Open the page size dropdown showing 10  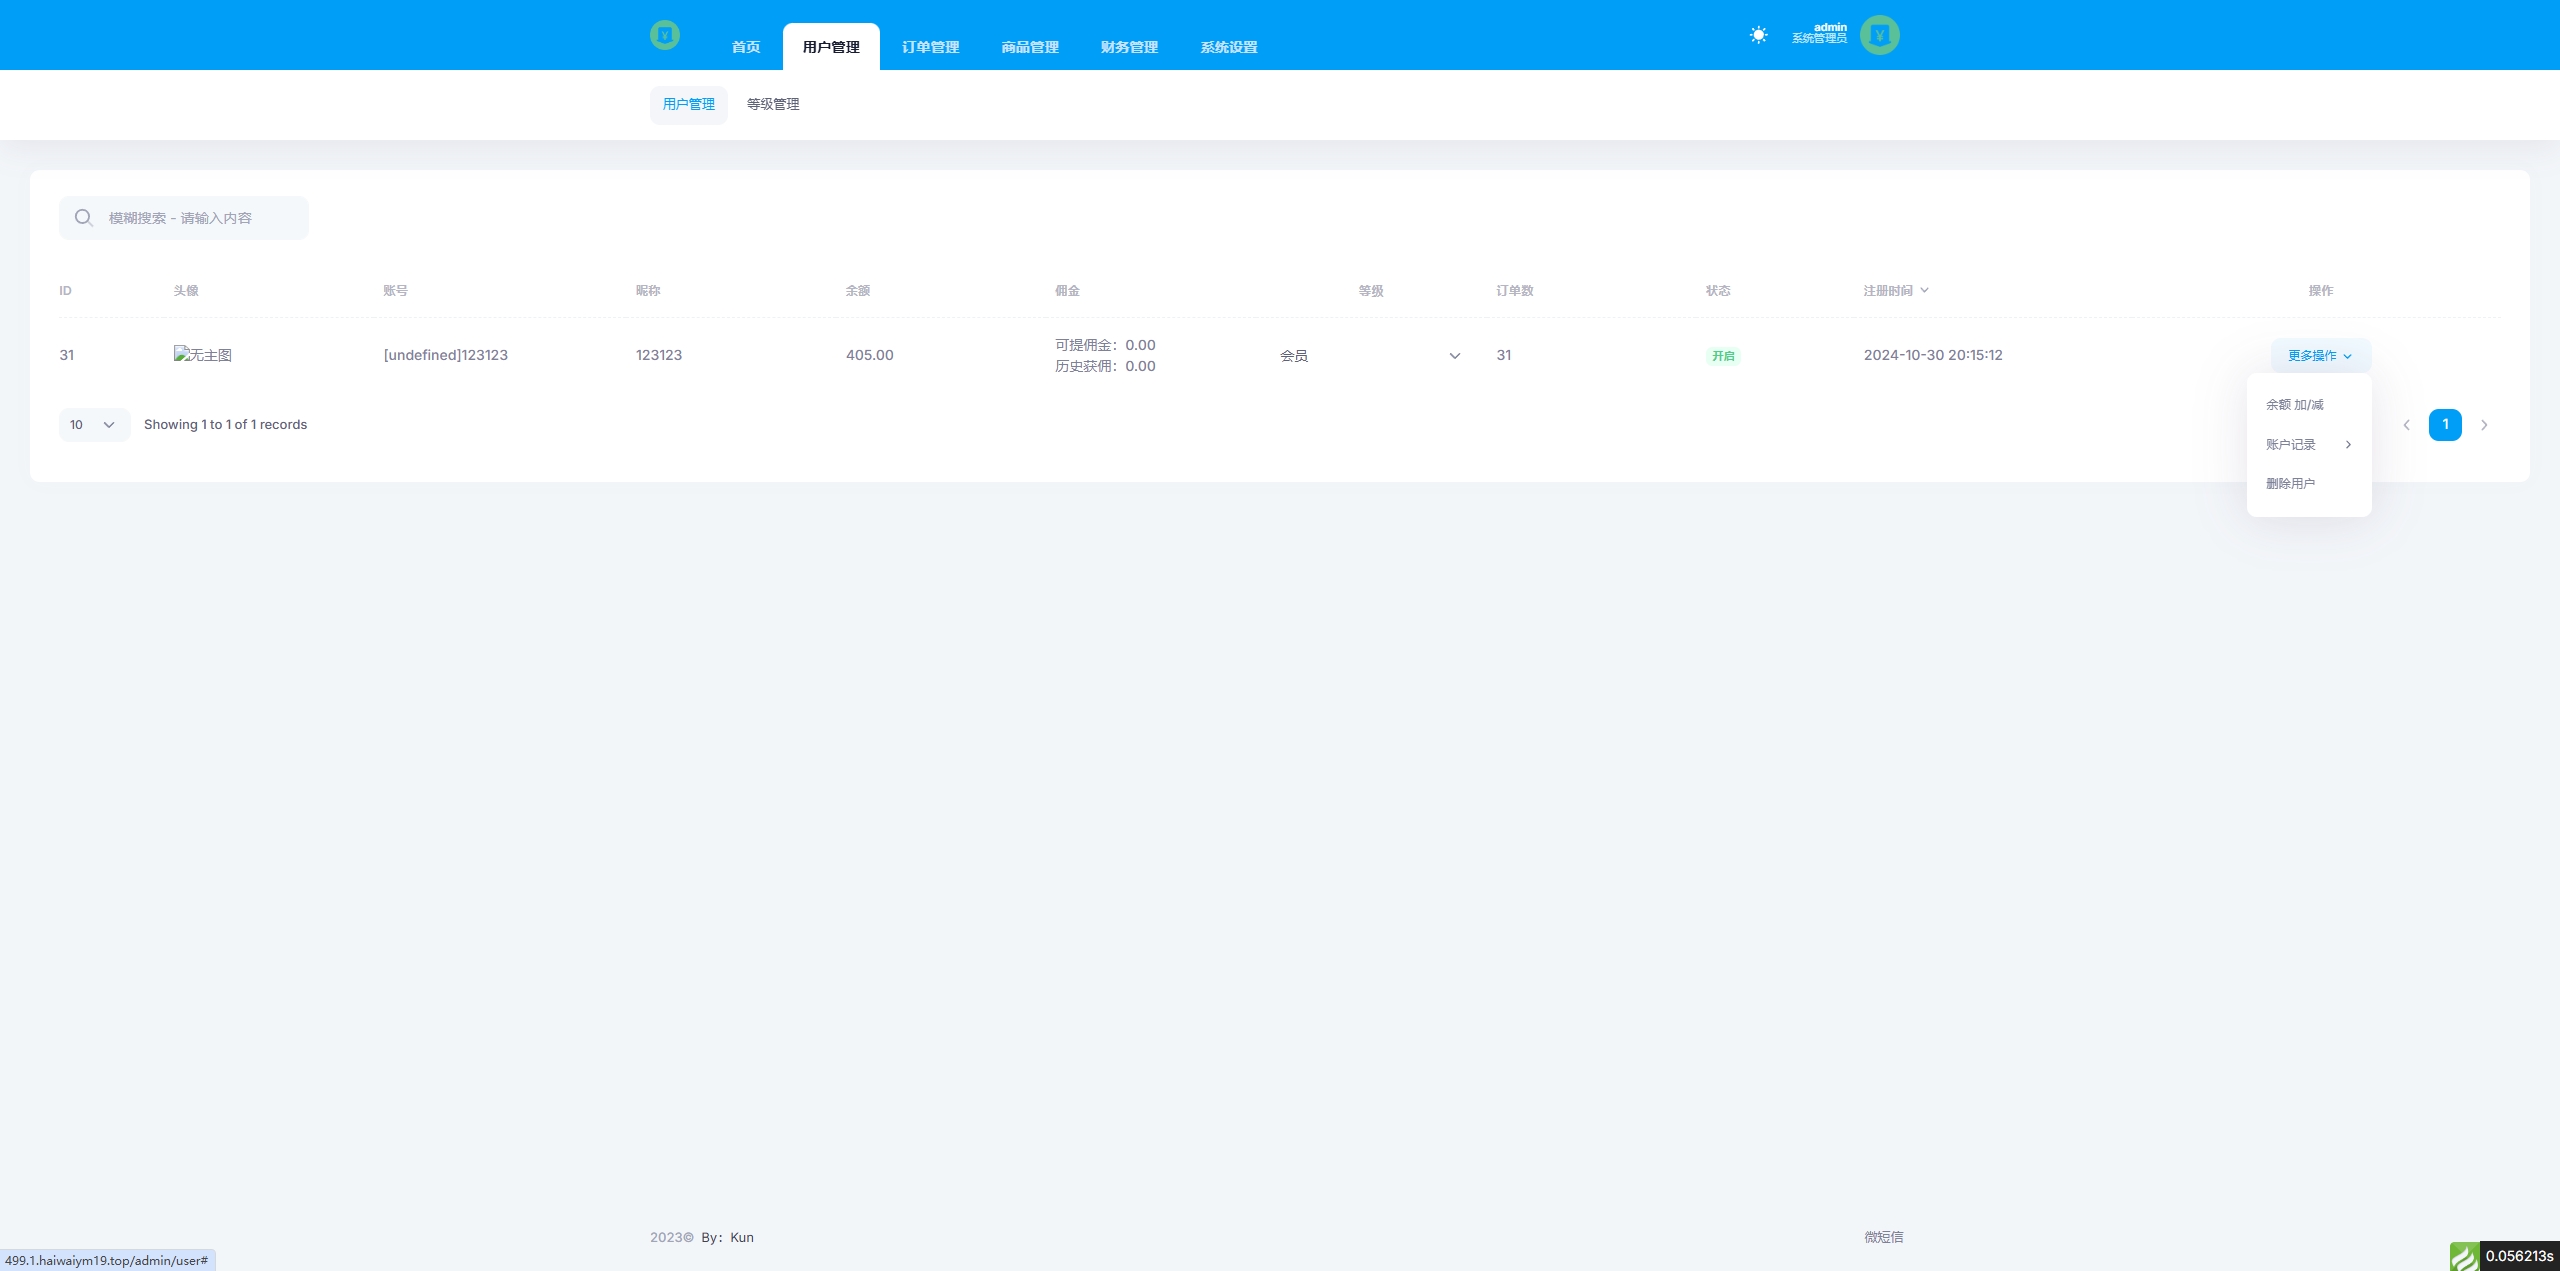tap(94, 425)
